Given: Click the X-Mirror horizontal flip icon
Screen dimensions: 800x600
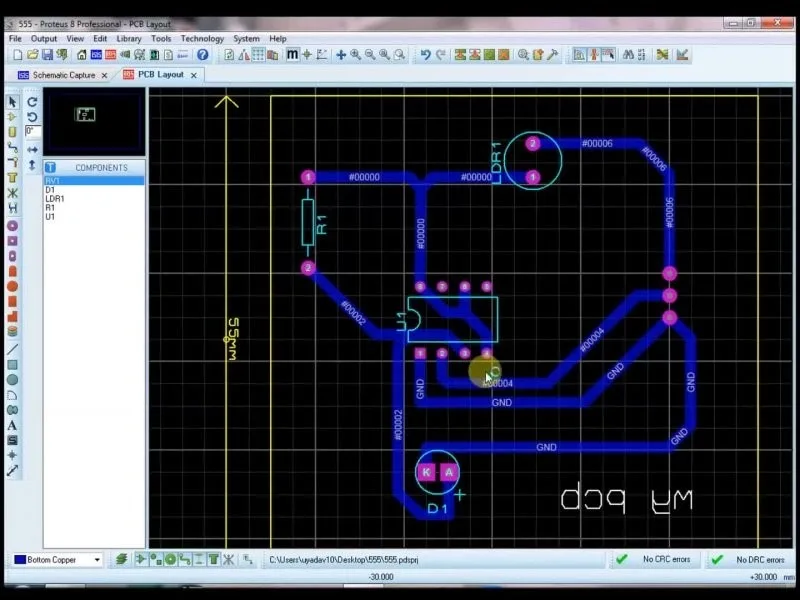Looking at the screenshot, I should click(32, 149).
